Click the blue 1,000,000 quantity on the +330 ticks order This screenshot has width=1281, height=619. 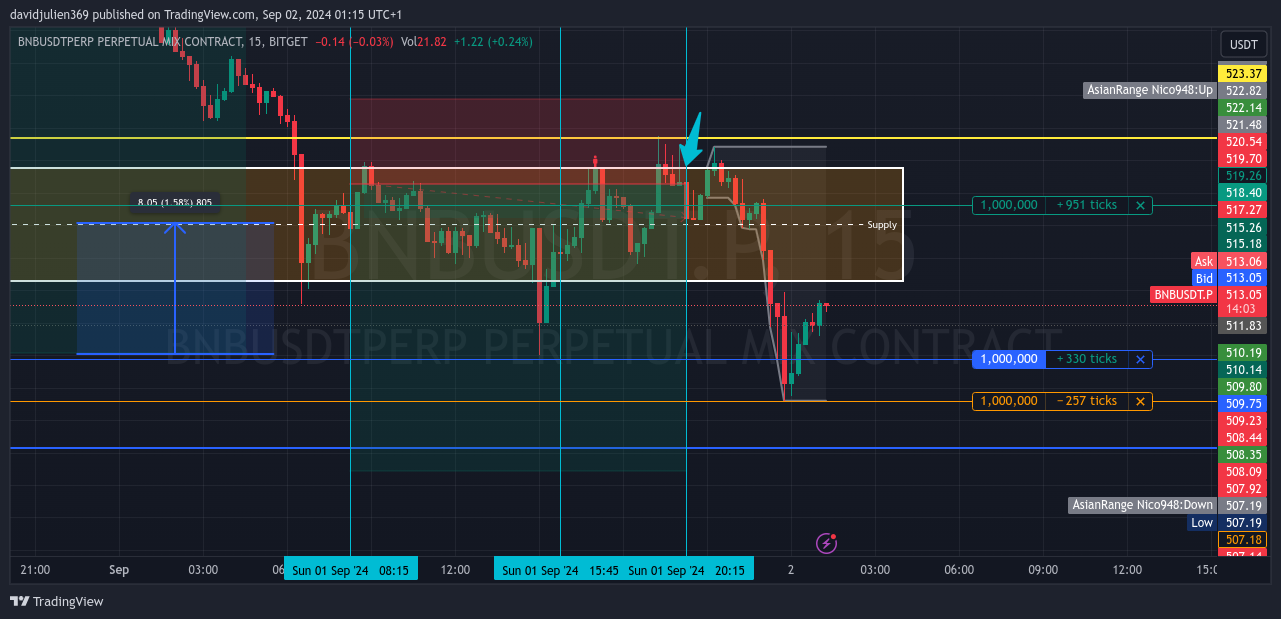click(x=1008, y=359)
